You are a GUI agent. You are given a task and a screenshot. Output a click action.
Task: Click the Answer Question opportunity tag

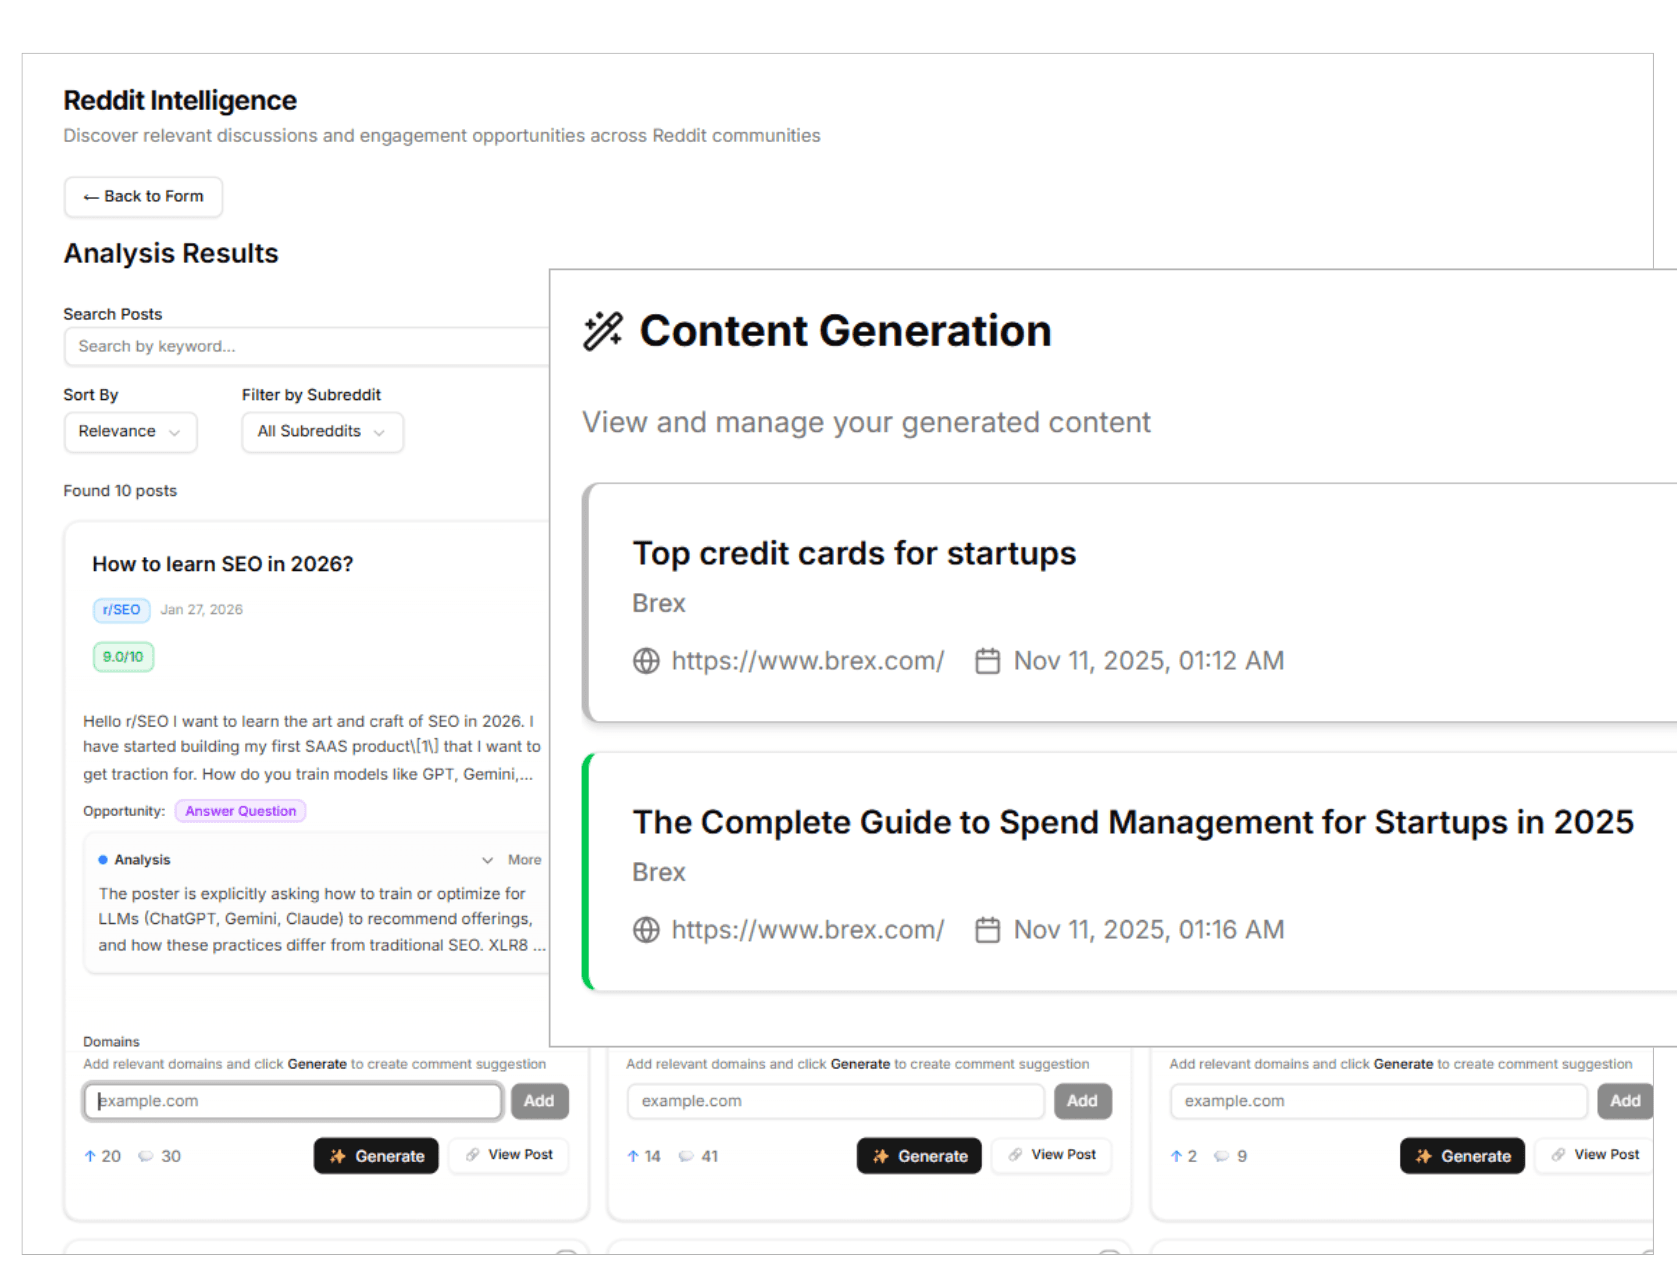pyautogui.click(x=240, y=811)
